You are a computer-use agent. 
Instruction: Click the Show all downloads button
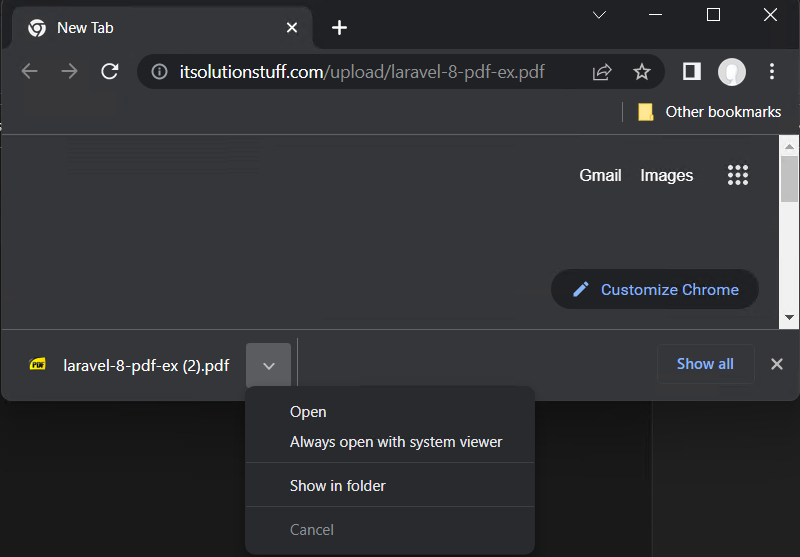[x=705, y=364]
